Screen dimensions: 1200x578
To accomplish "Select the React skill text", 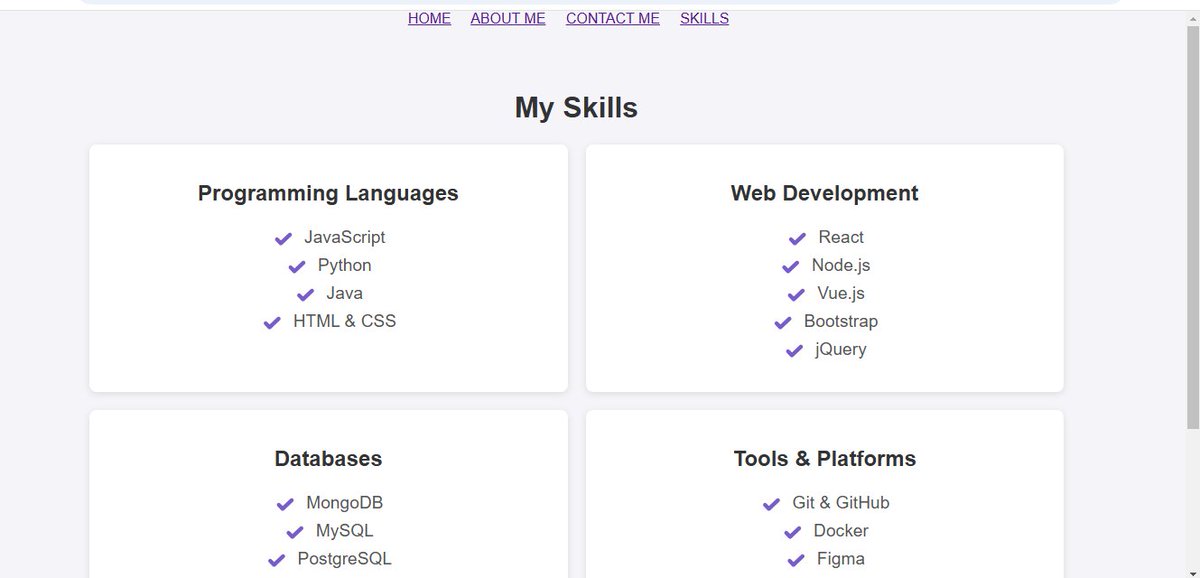I will (x=841, y=237).
